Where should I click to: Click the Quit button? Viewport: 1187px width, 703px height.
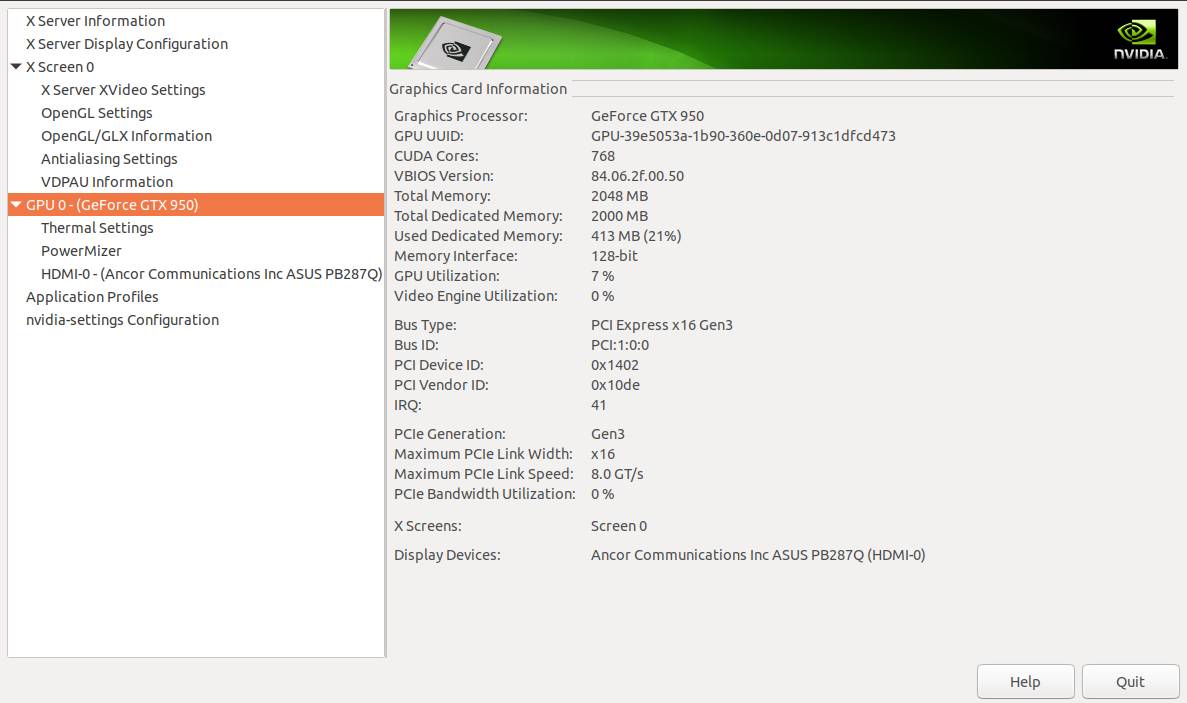[1130, 682]
